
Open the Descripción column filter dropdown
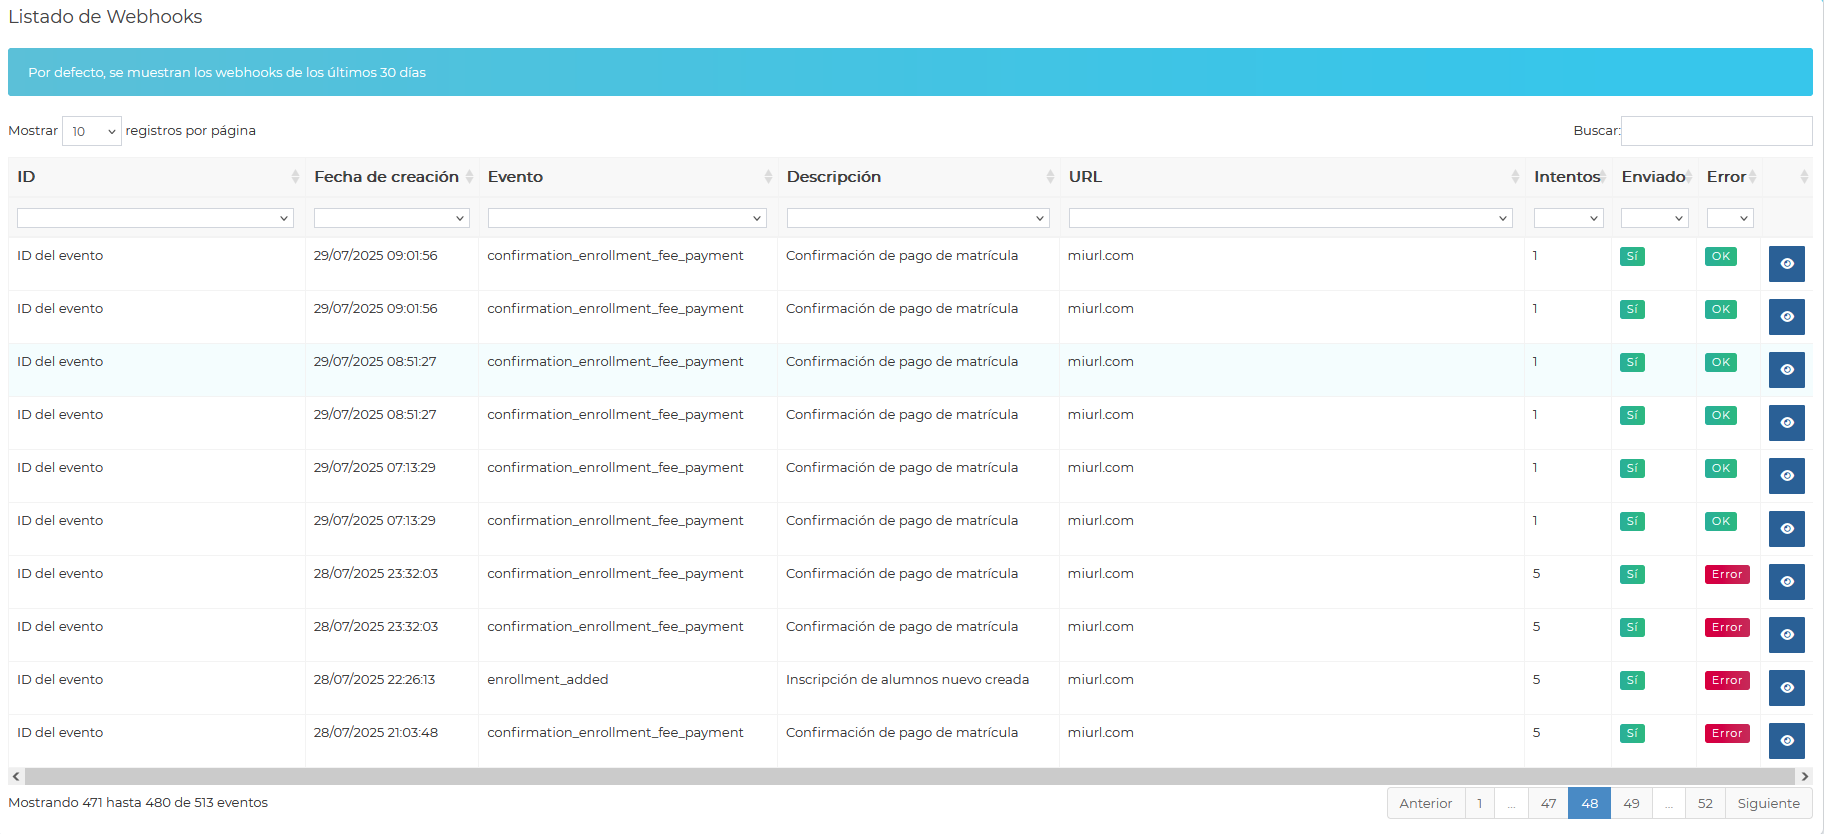pyautogui.click(x=918, y=218)
